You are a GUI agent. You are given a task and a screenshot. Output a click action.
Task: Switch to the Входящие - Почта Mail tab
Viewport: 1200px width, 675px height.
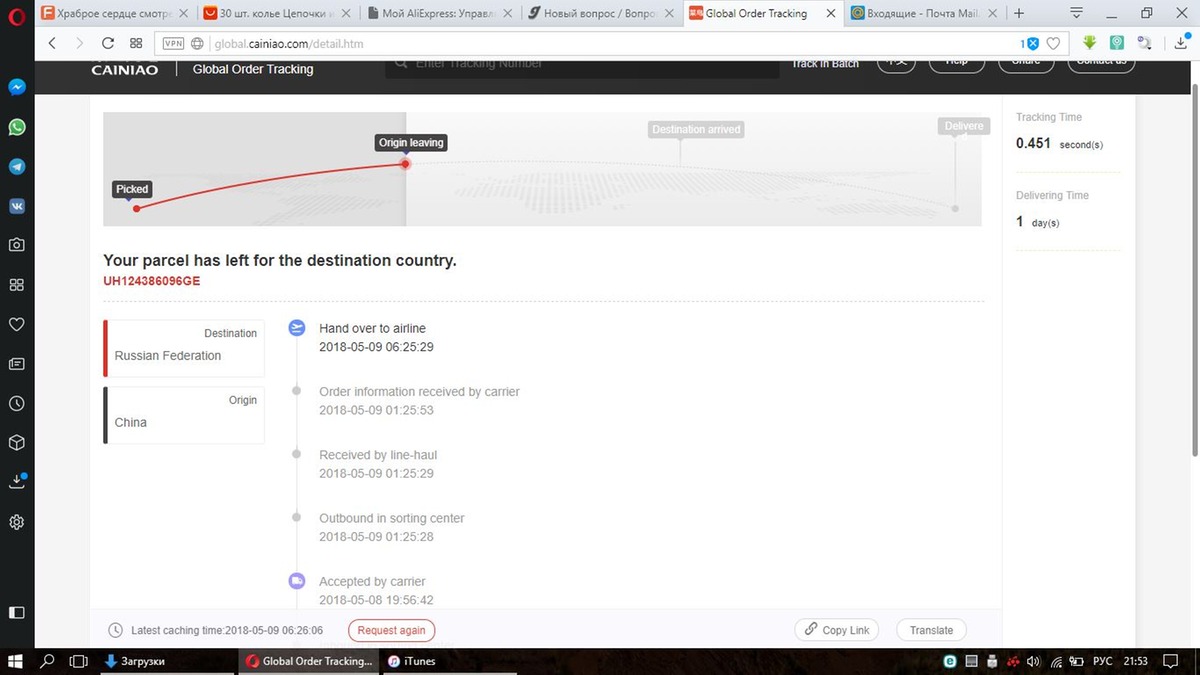925,14
